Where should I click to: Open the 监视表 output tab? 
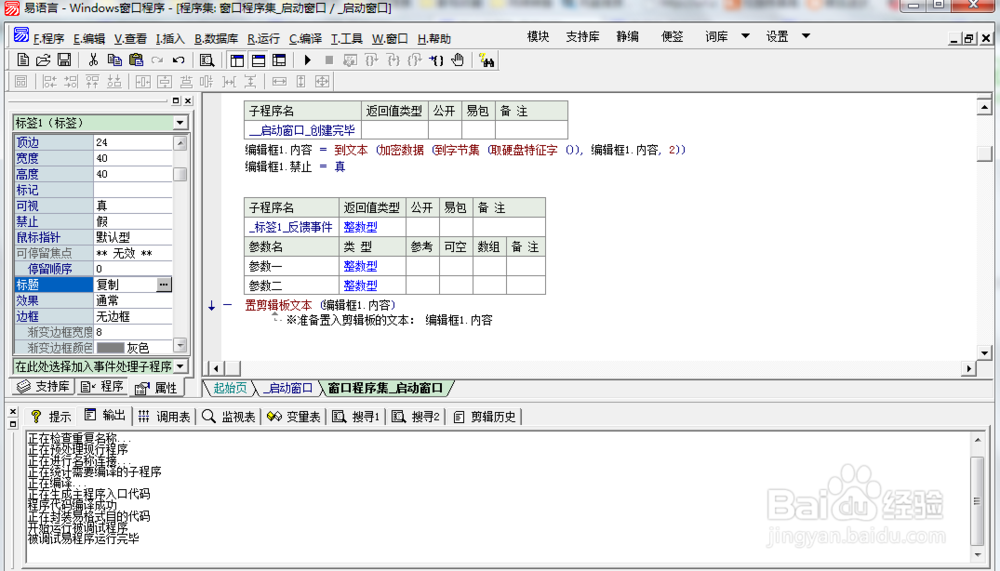pos(229,417)
